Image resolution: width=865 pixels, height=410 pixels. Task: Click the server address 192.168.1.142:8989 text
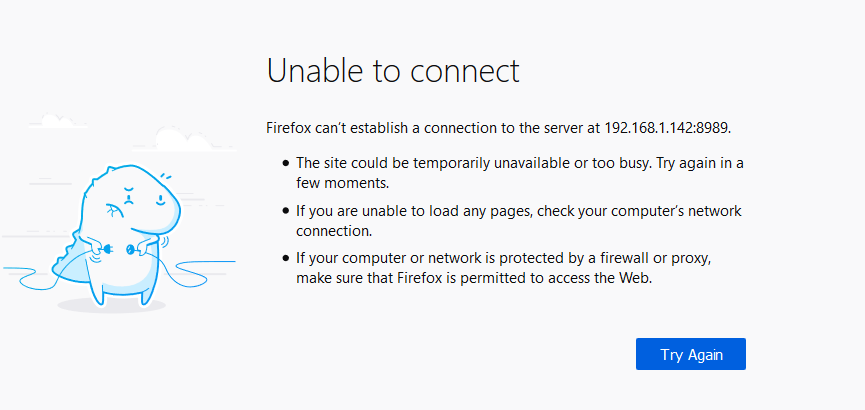tap(668, 128)
